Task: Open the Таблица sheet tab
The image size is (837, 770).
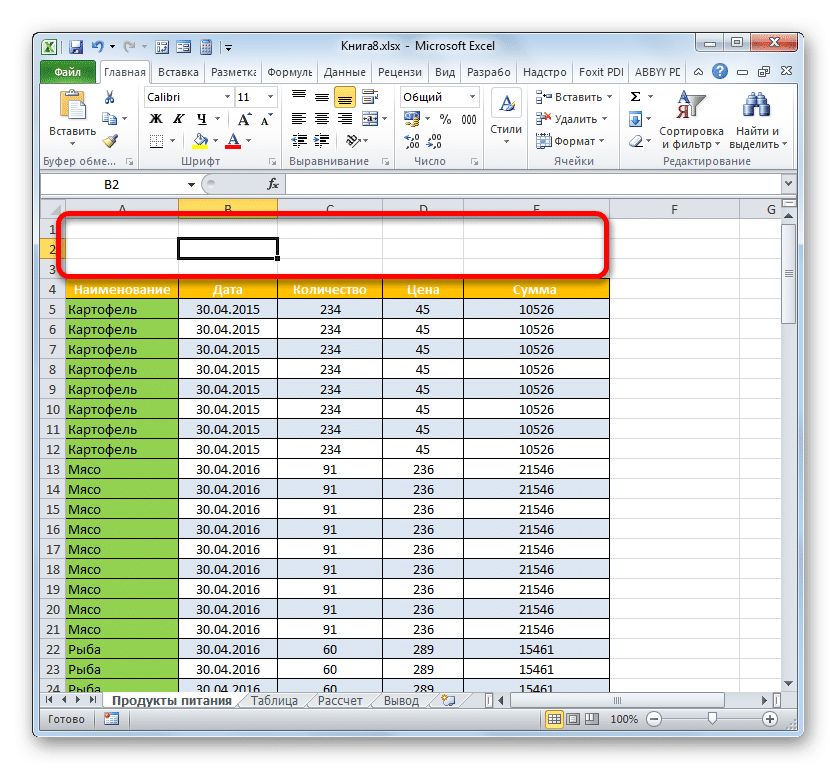Action: pyautogui.click(x=273, y=701)
